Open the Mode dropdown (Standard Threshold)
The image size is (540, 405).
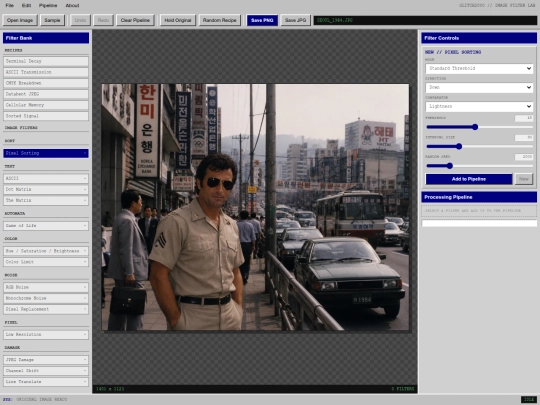[479, 69]
